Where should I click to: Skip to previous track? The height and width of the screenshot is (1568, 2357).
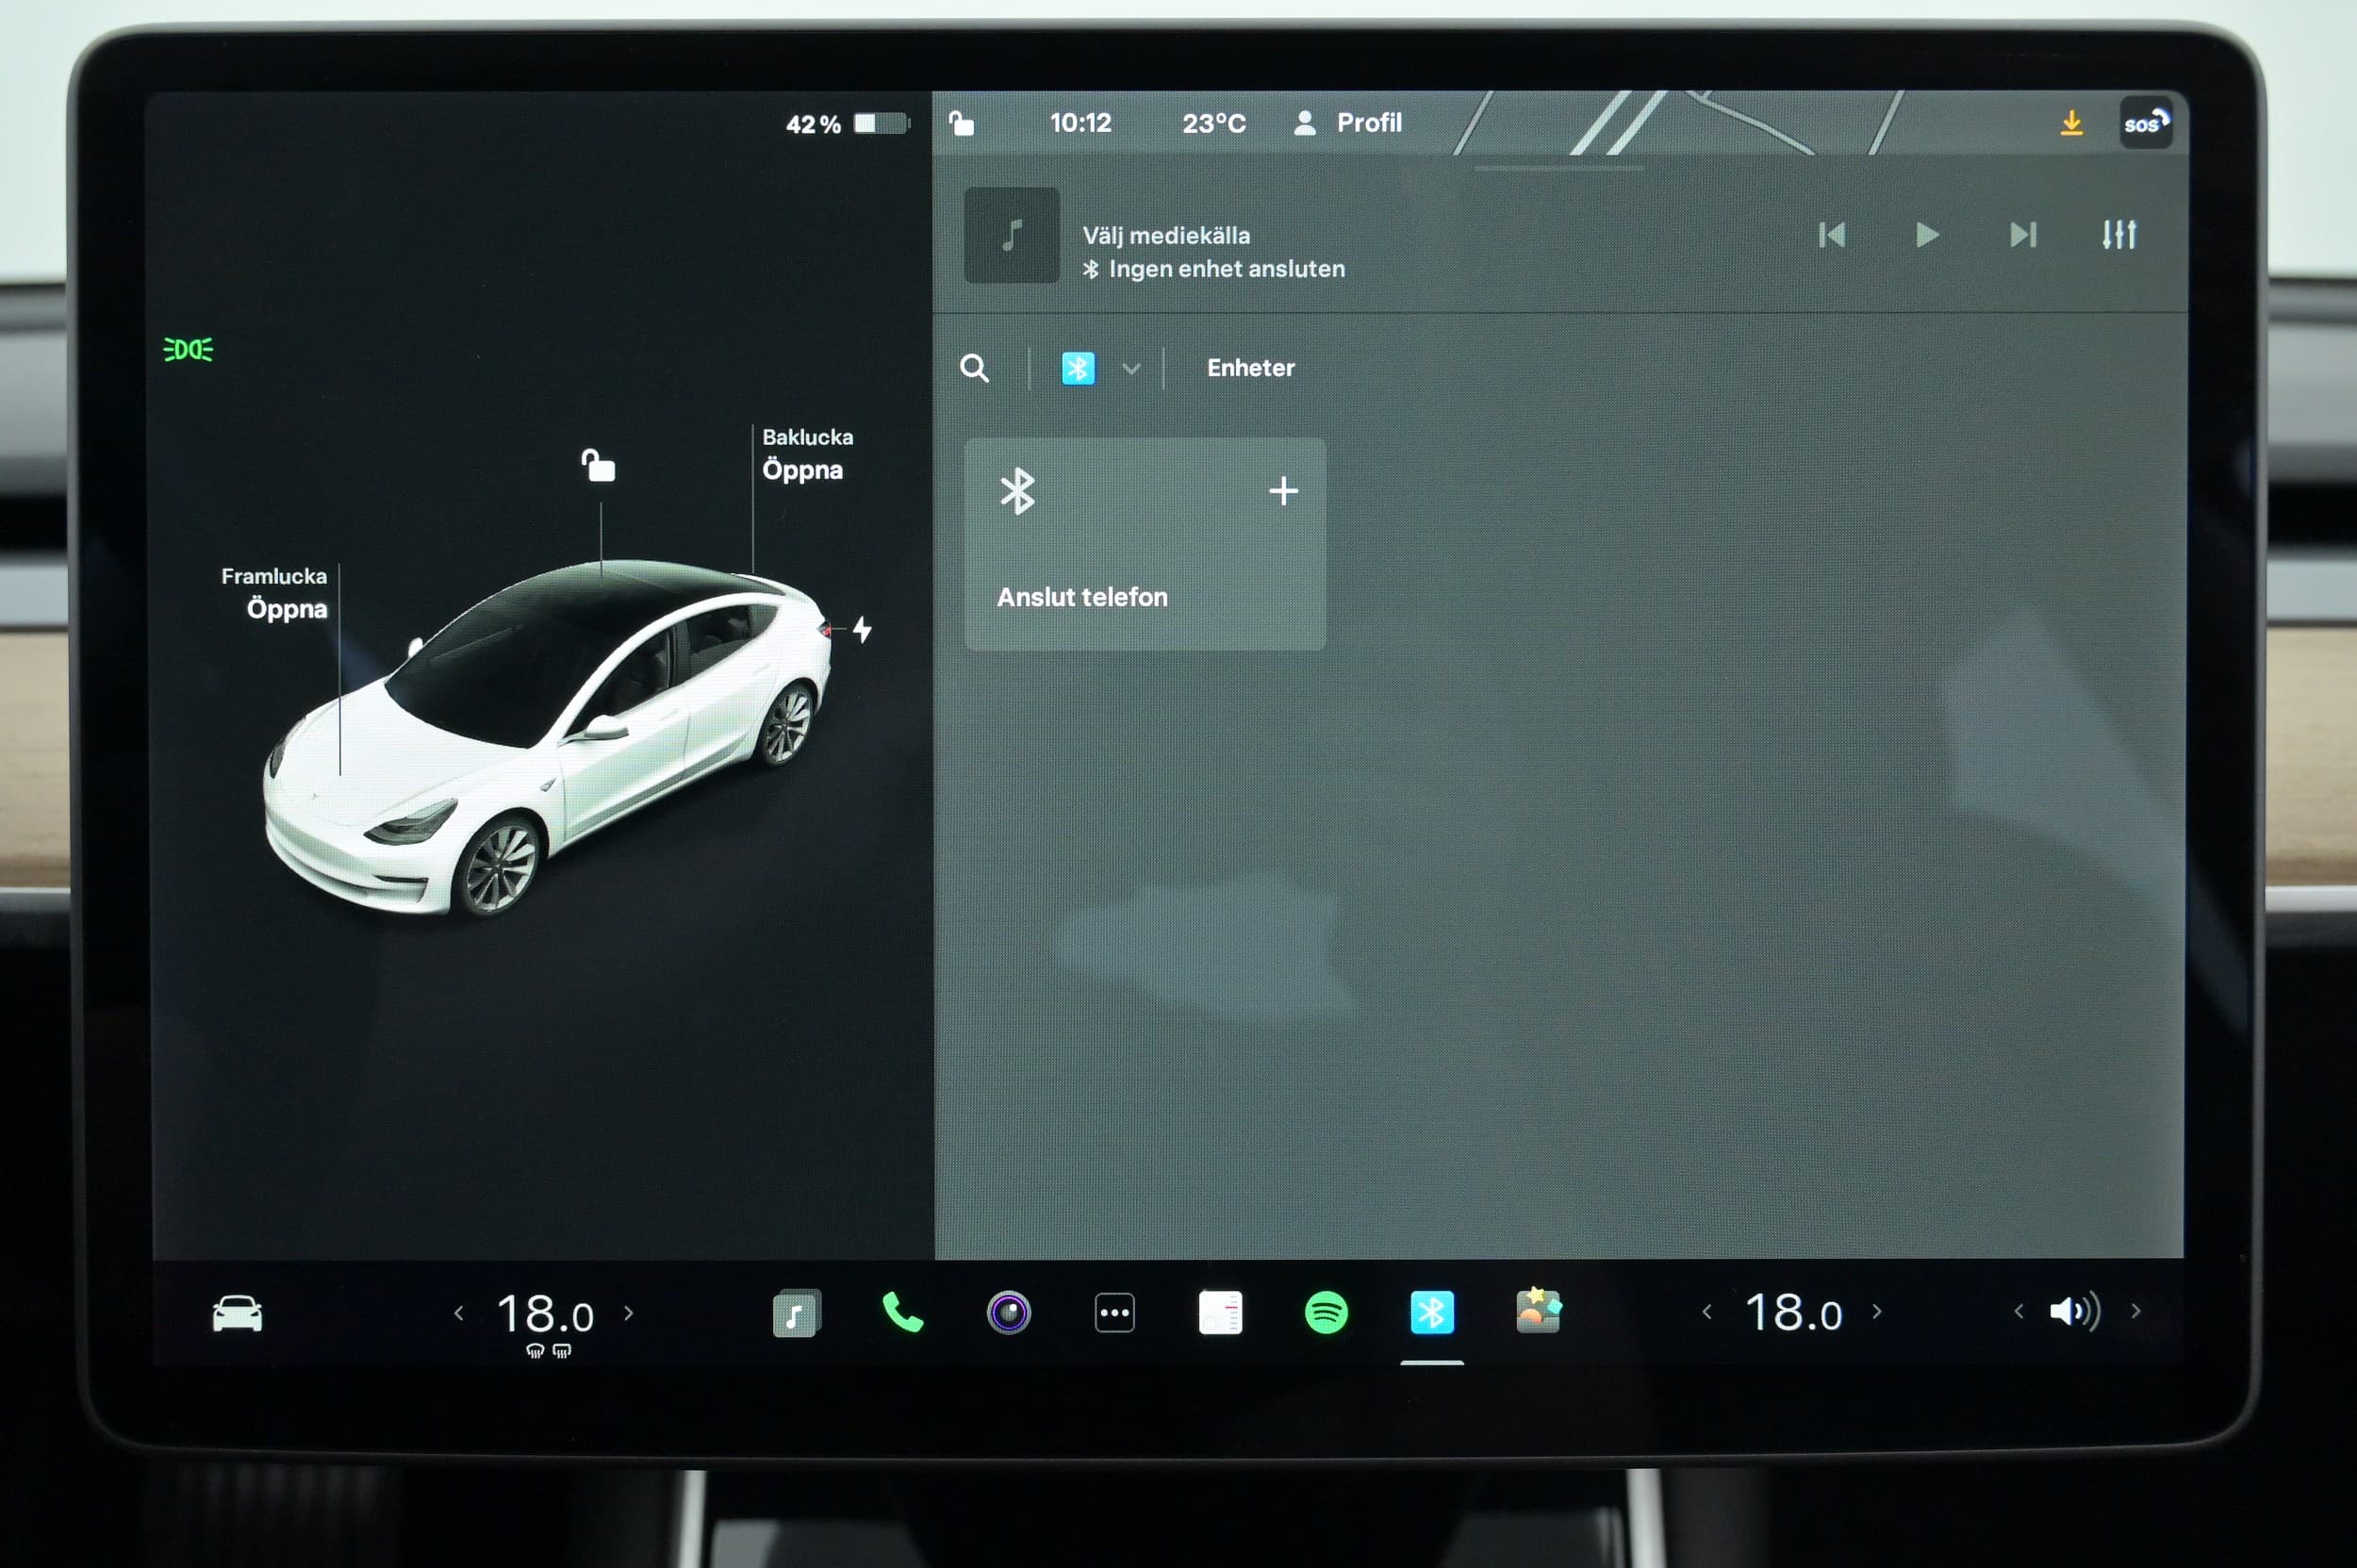(1832, 235)
